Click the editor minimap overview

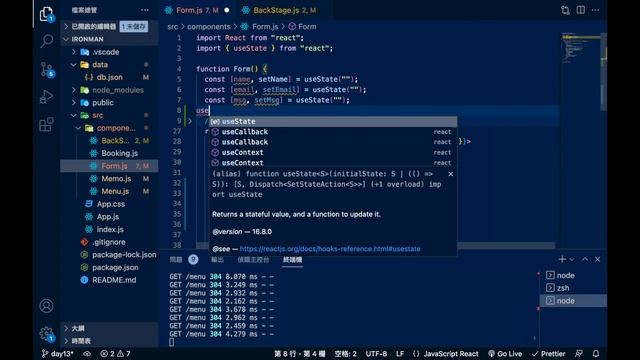coord(580,49)
